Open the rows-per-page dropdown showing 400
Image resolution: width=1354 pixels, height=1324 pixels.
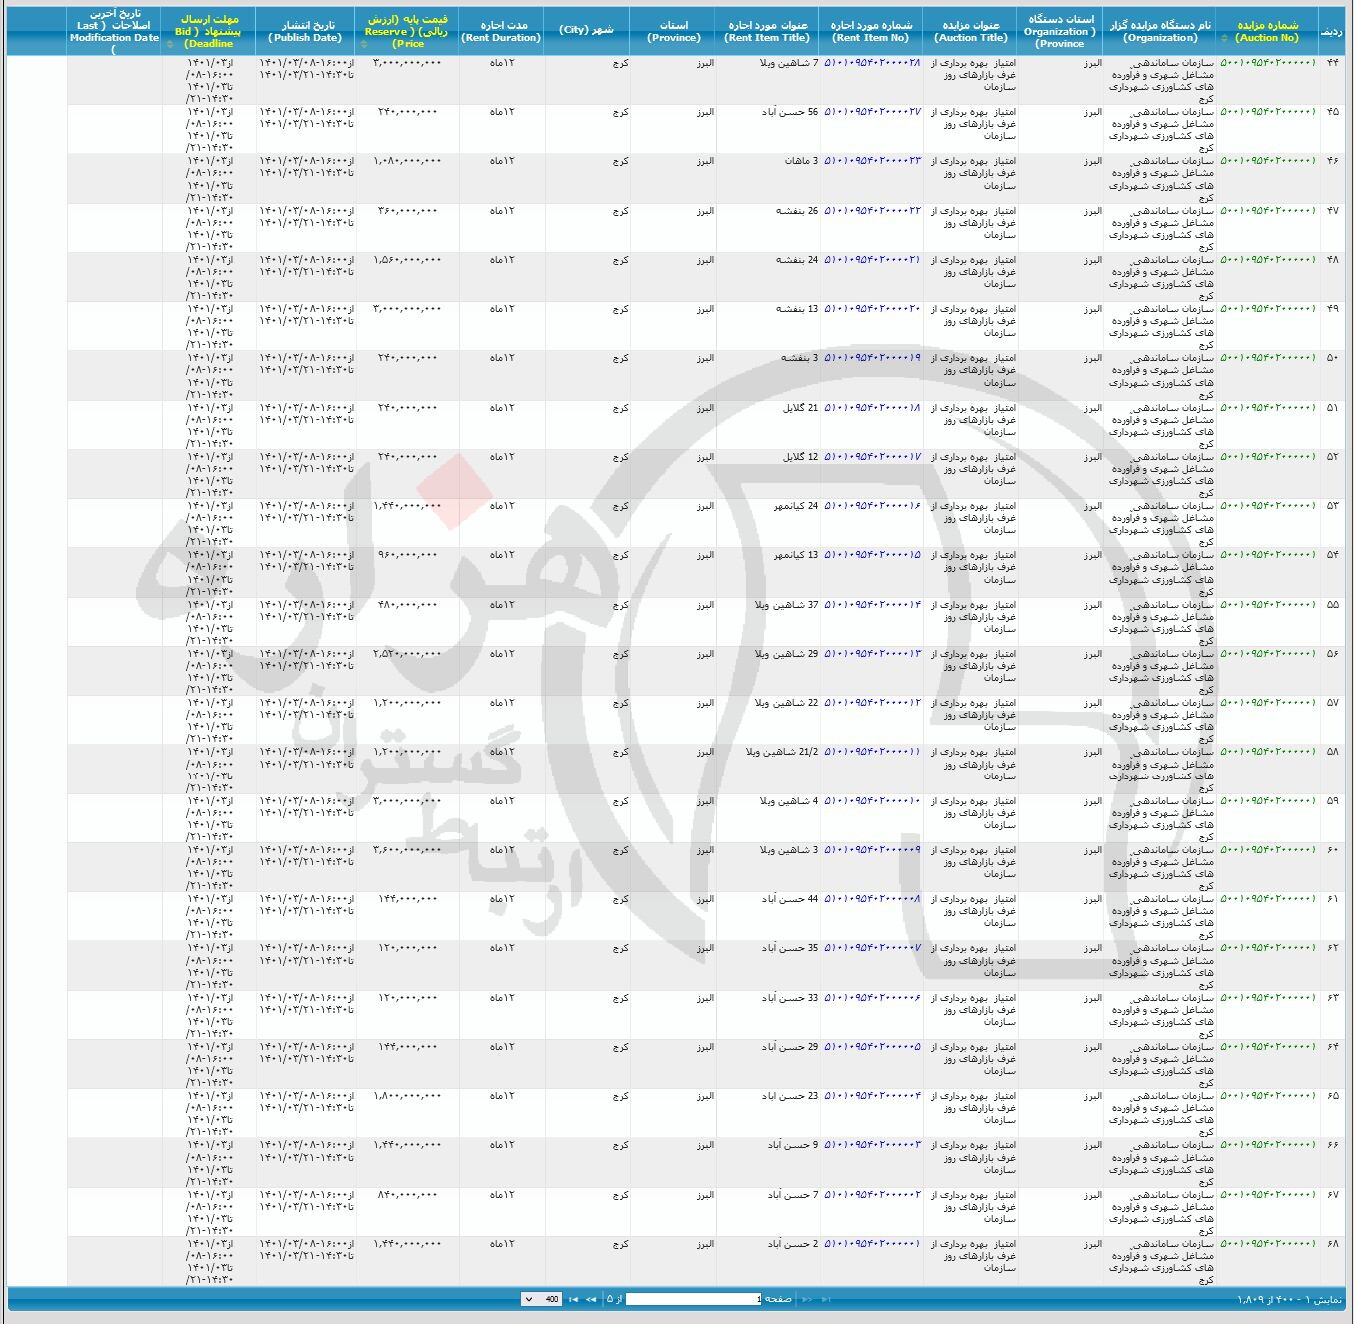(x=541, y=1299)
